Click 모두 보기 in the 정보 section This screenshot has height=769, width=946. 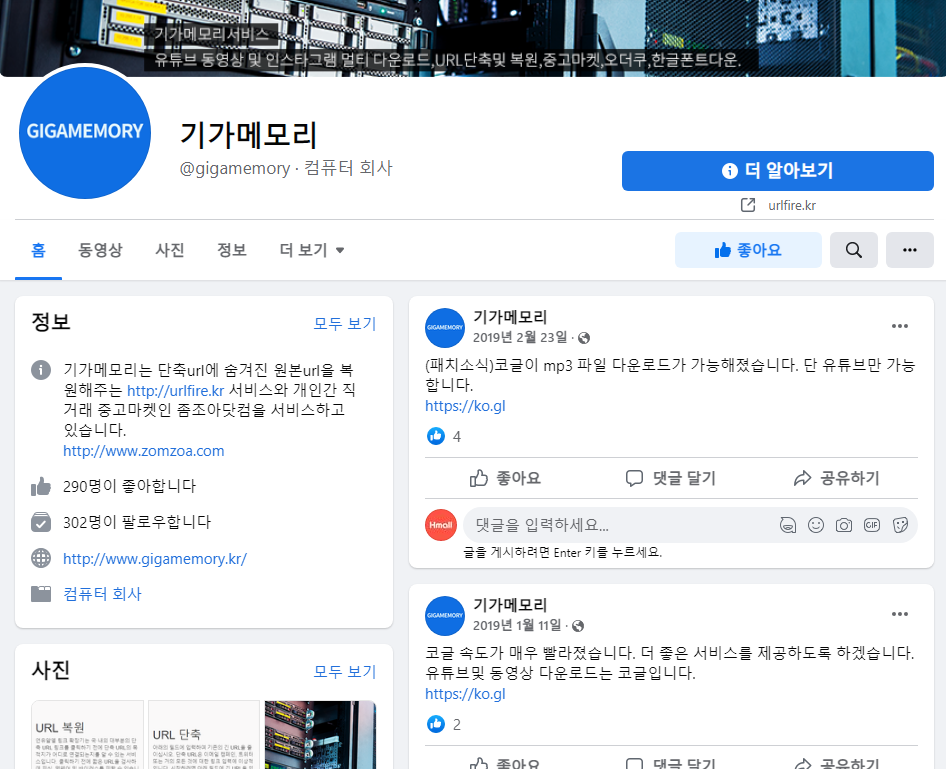click(x=344, y=324)
